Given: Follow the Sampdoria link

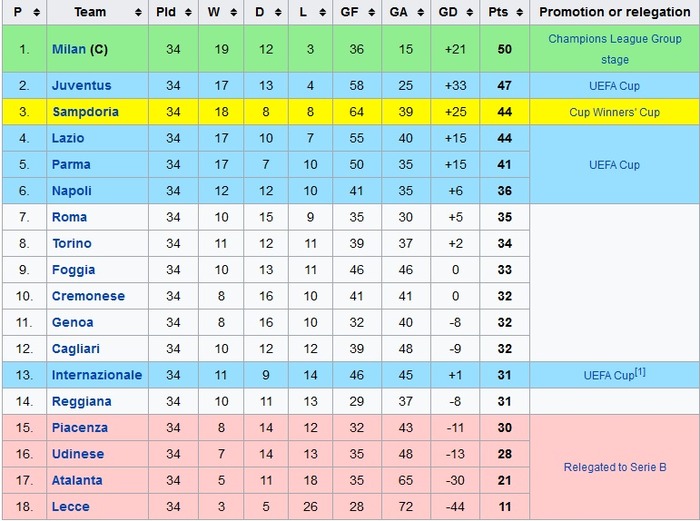Looking at the screenshot, I should tap(86, 112).
